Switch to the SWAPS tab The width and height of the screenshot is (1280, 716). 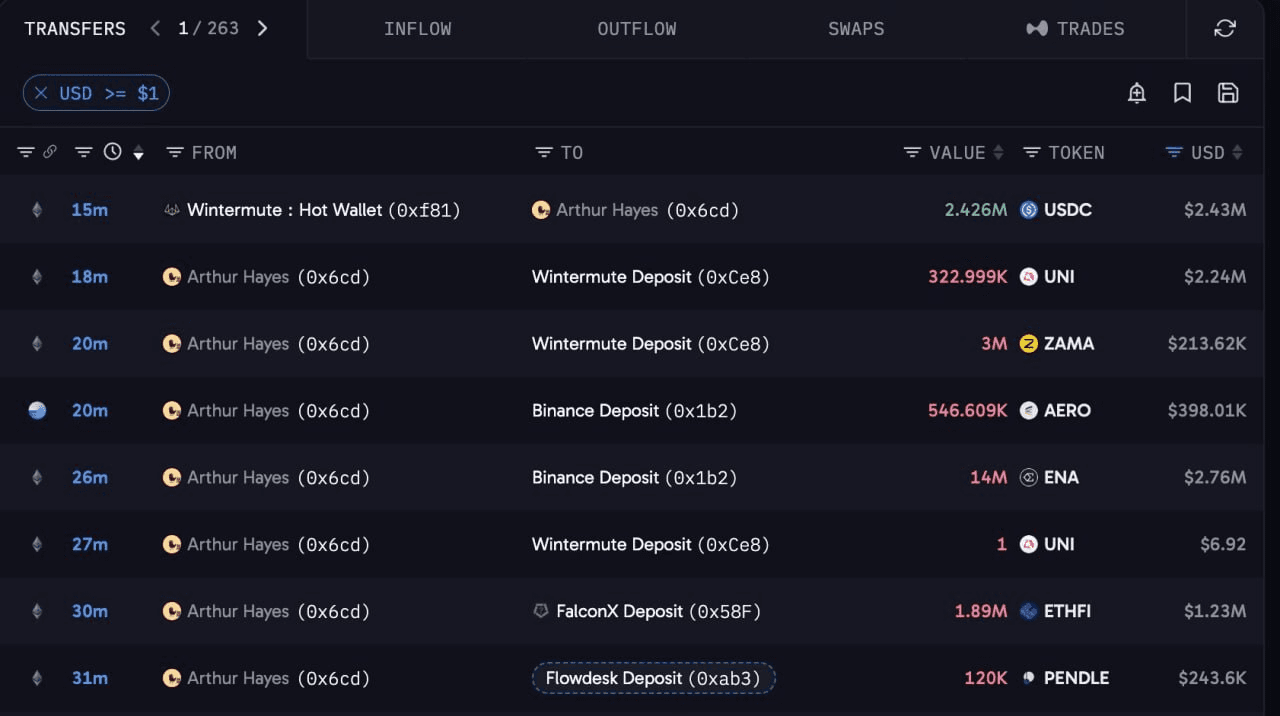pyautogui.click(x=856, y=29)
